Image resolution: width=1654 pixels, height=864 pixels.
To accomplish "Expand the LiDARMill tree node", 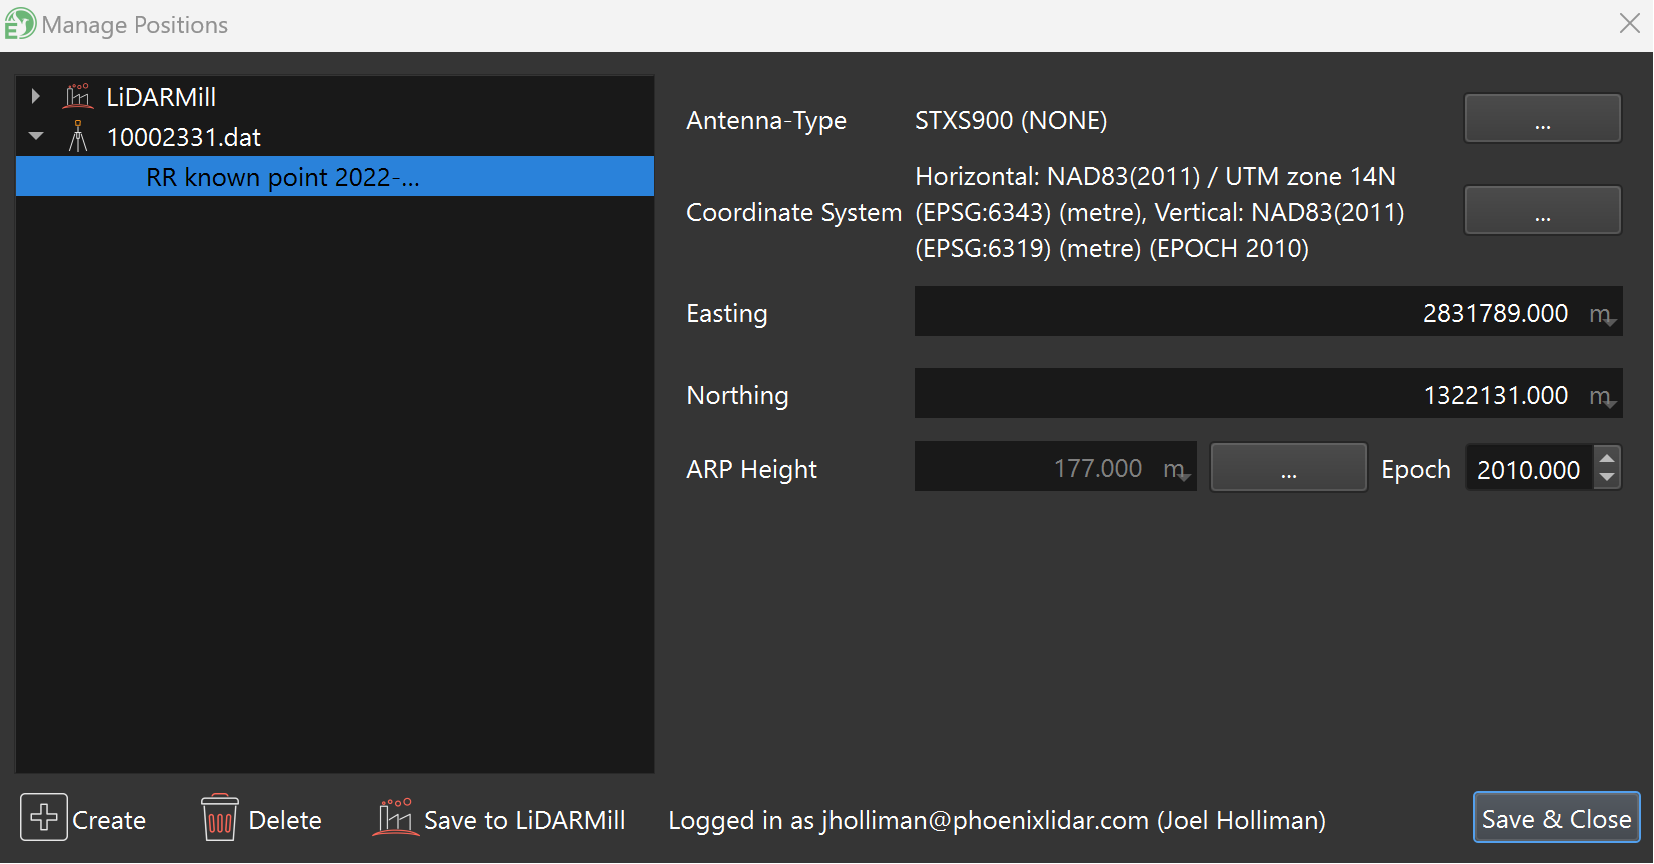I will pos(36,97).
